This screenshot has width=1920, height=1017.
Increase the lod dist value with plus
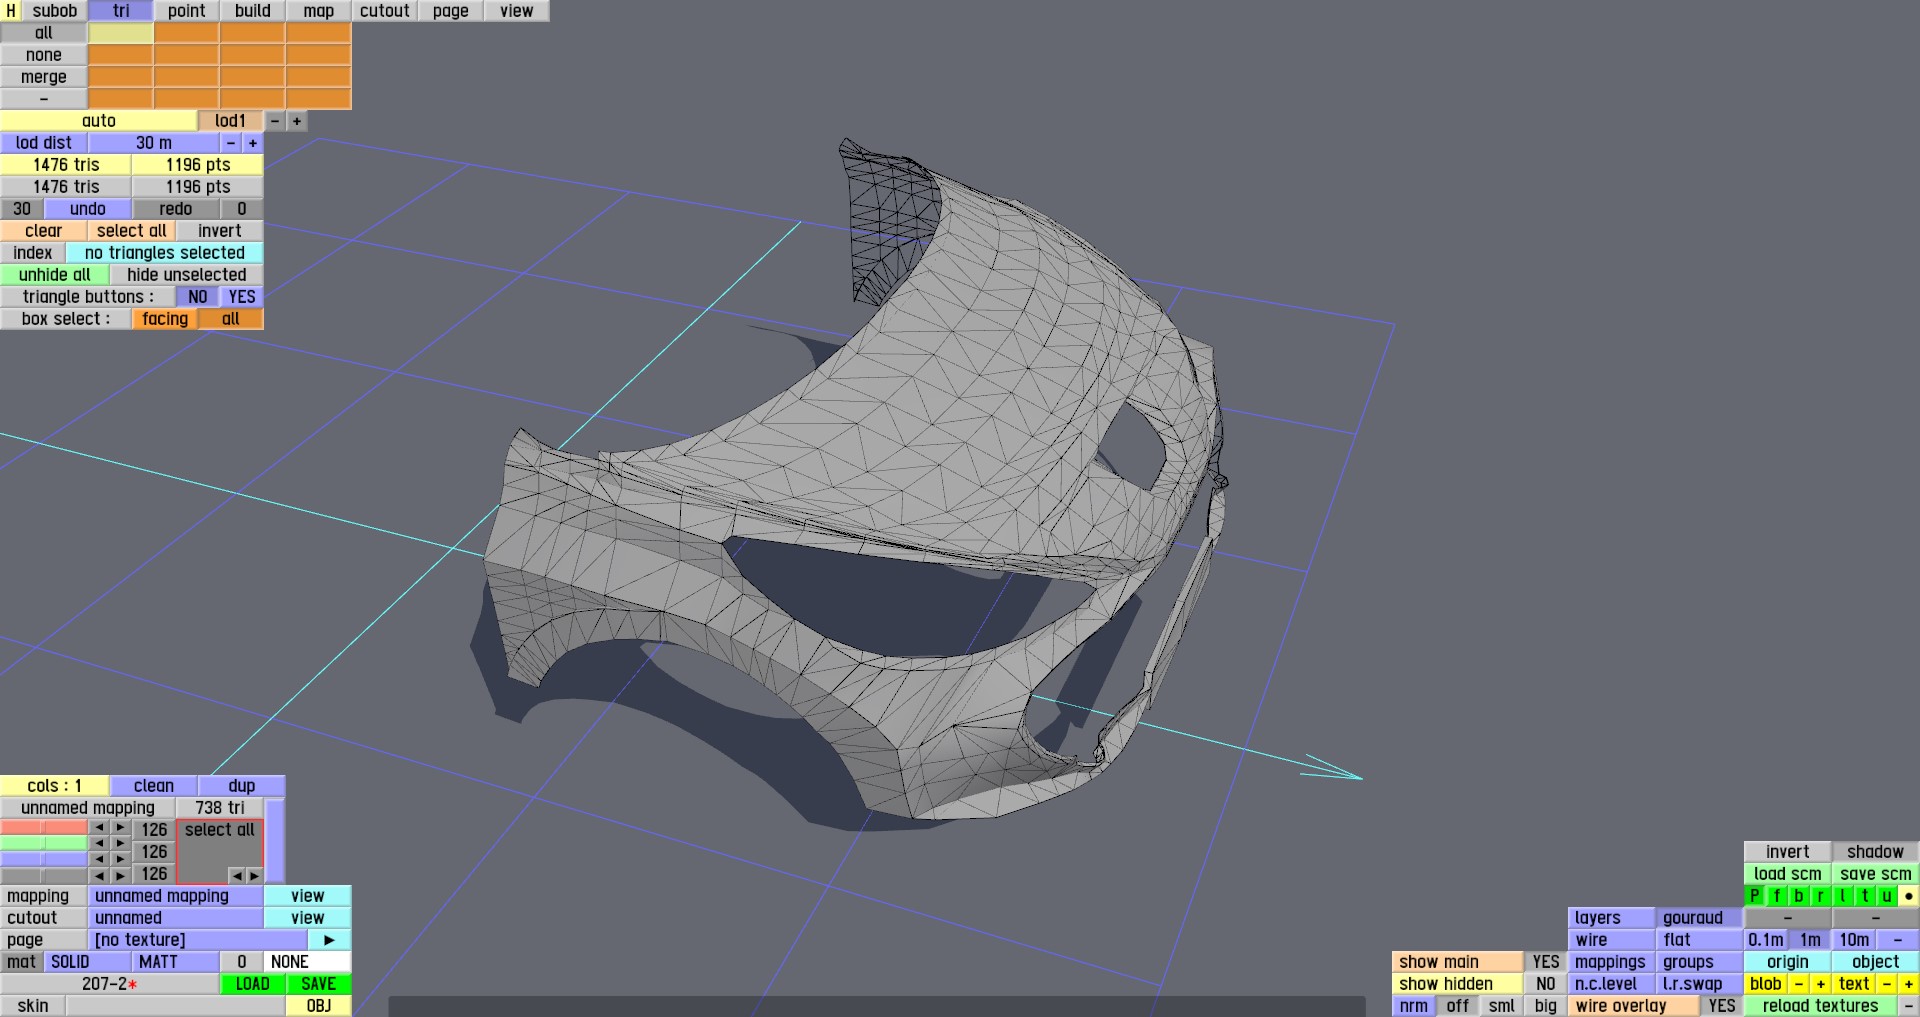[253, 143]
